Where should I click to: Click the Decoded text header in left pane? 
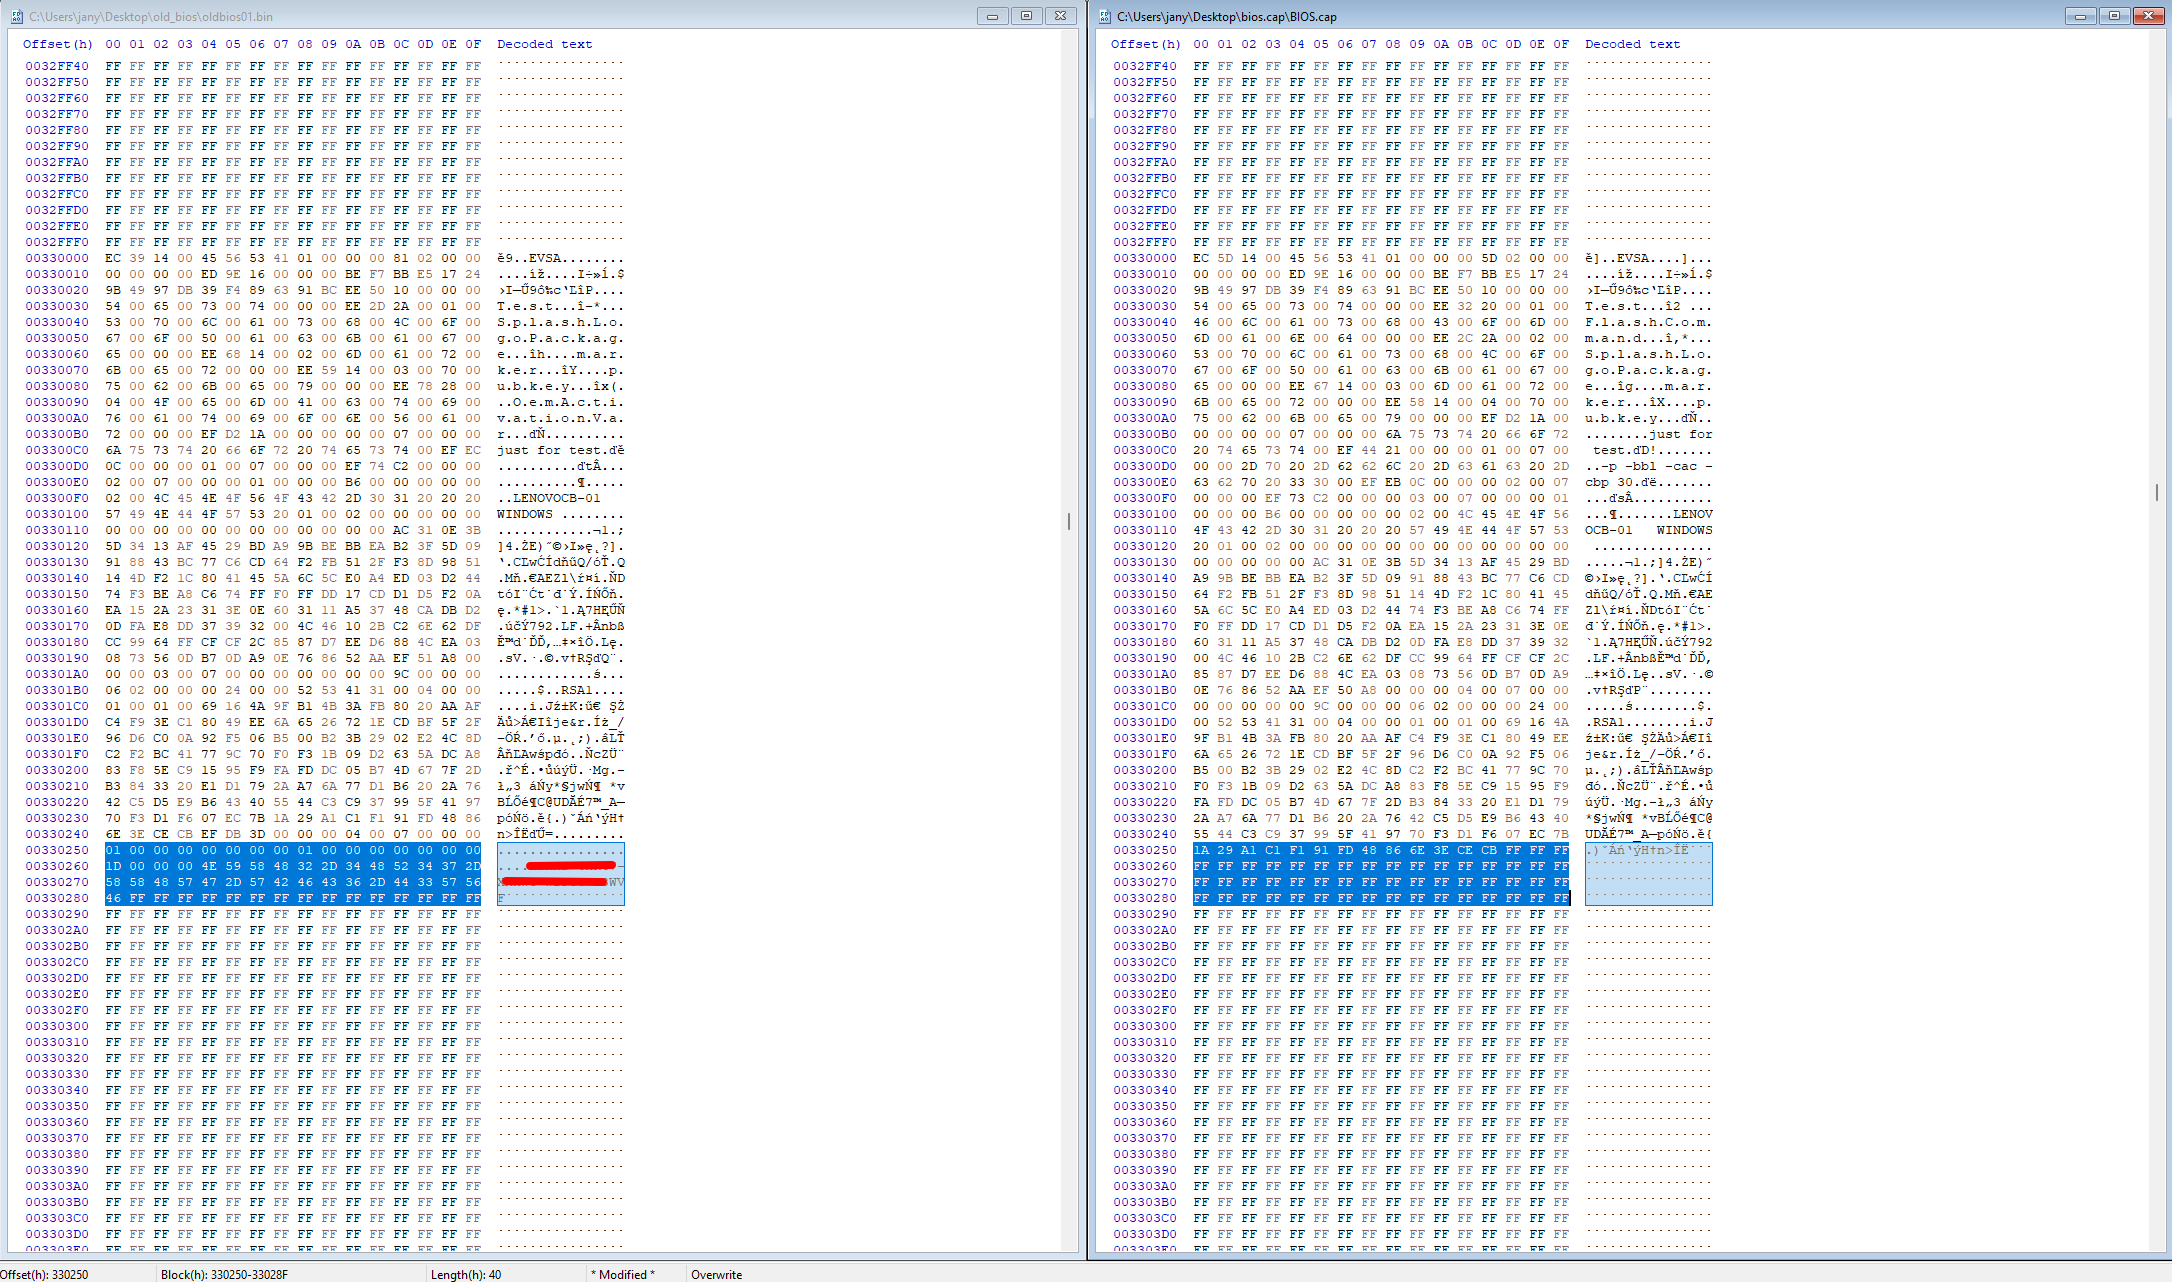pos(544,44)
